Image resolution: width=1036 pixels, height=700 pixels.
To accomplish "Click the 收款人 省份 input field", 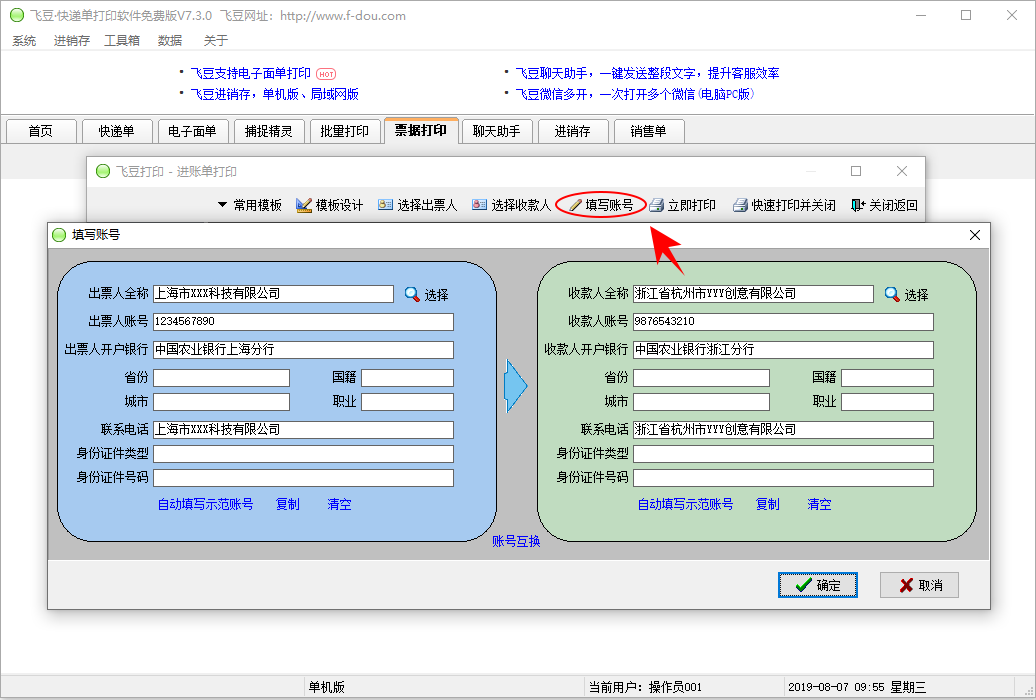I will 701,377.
